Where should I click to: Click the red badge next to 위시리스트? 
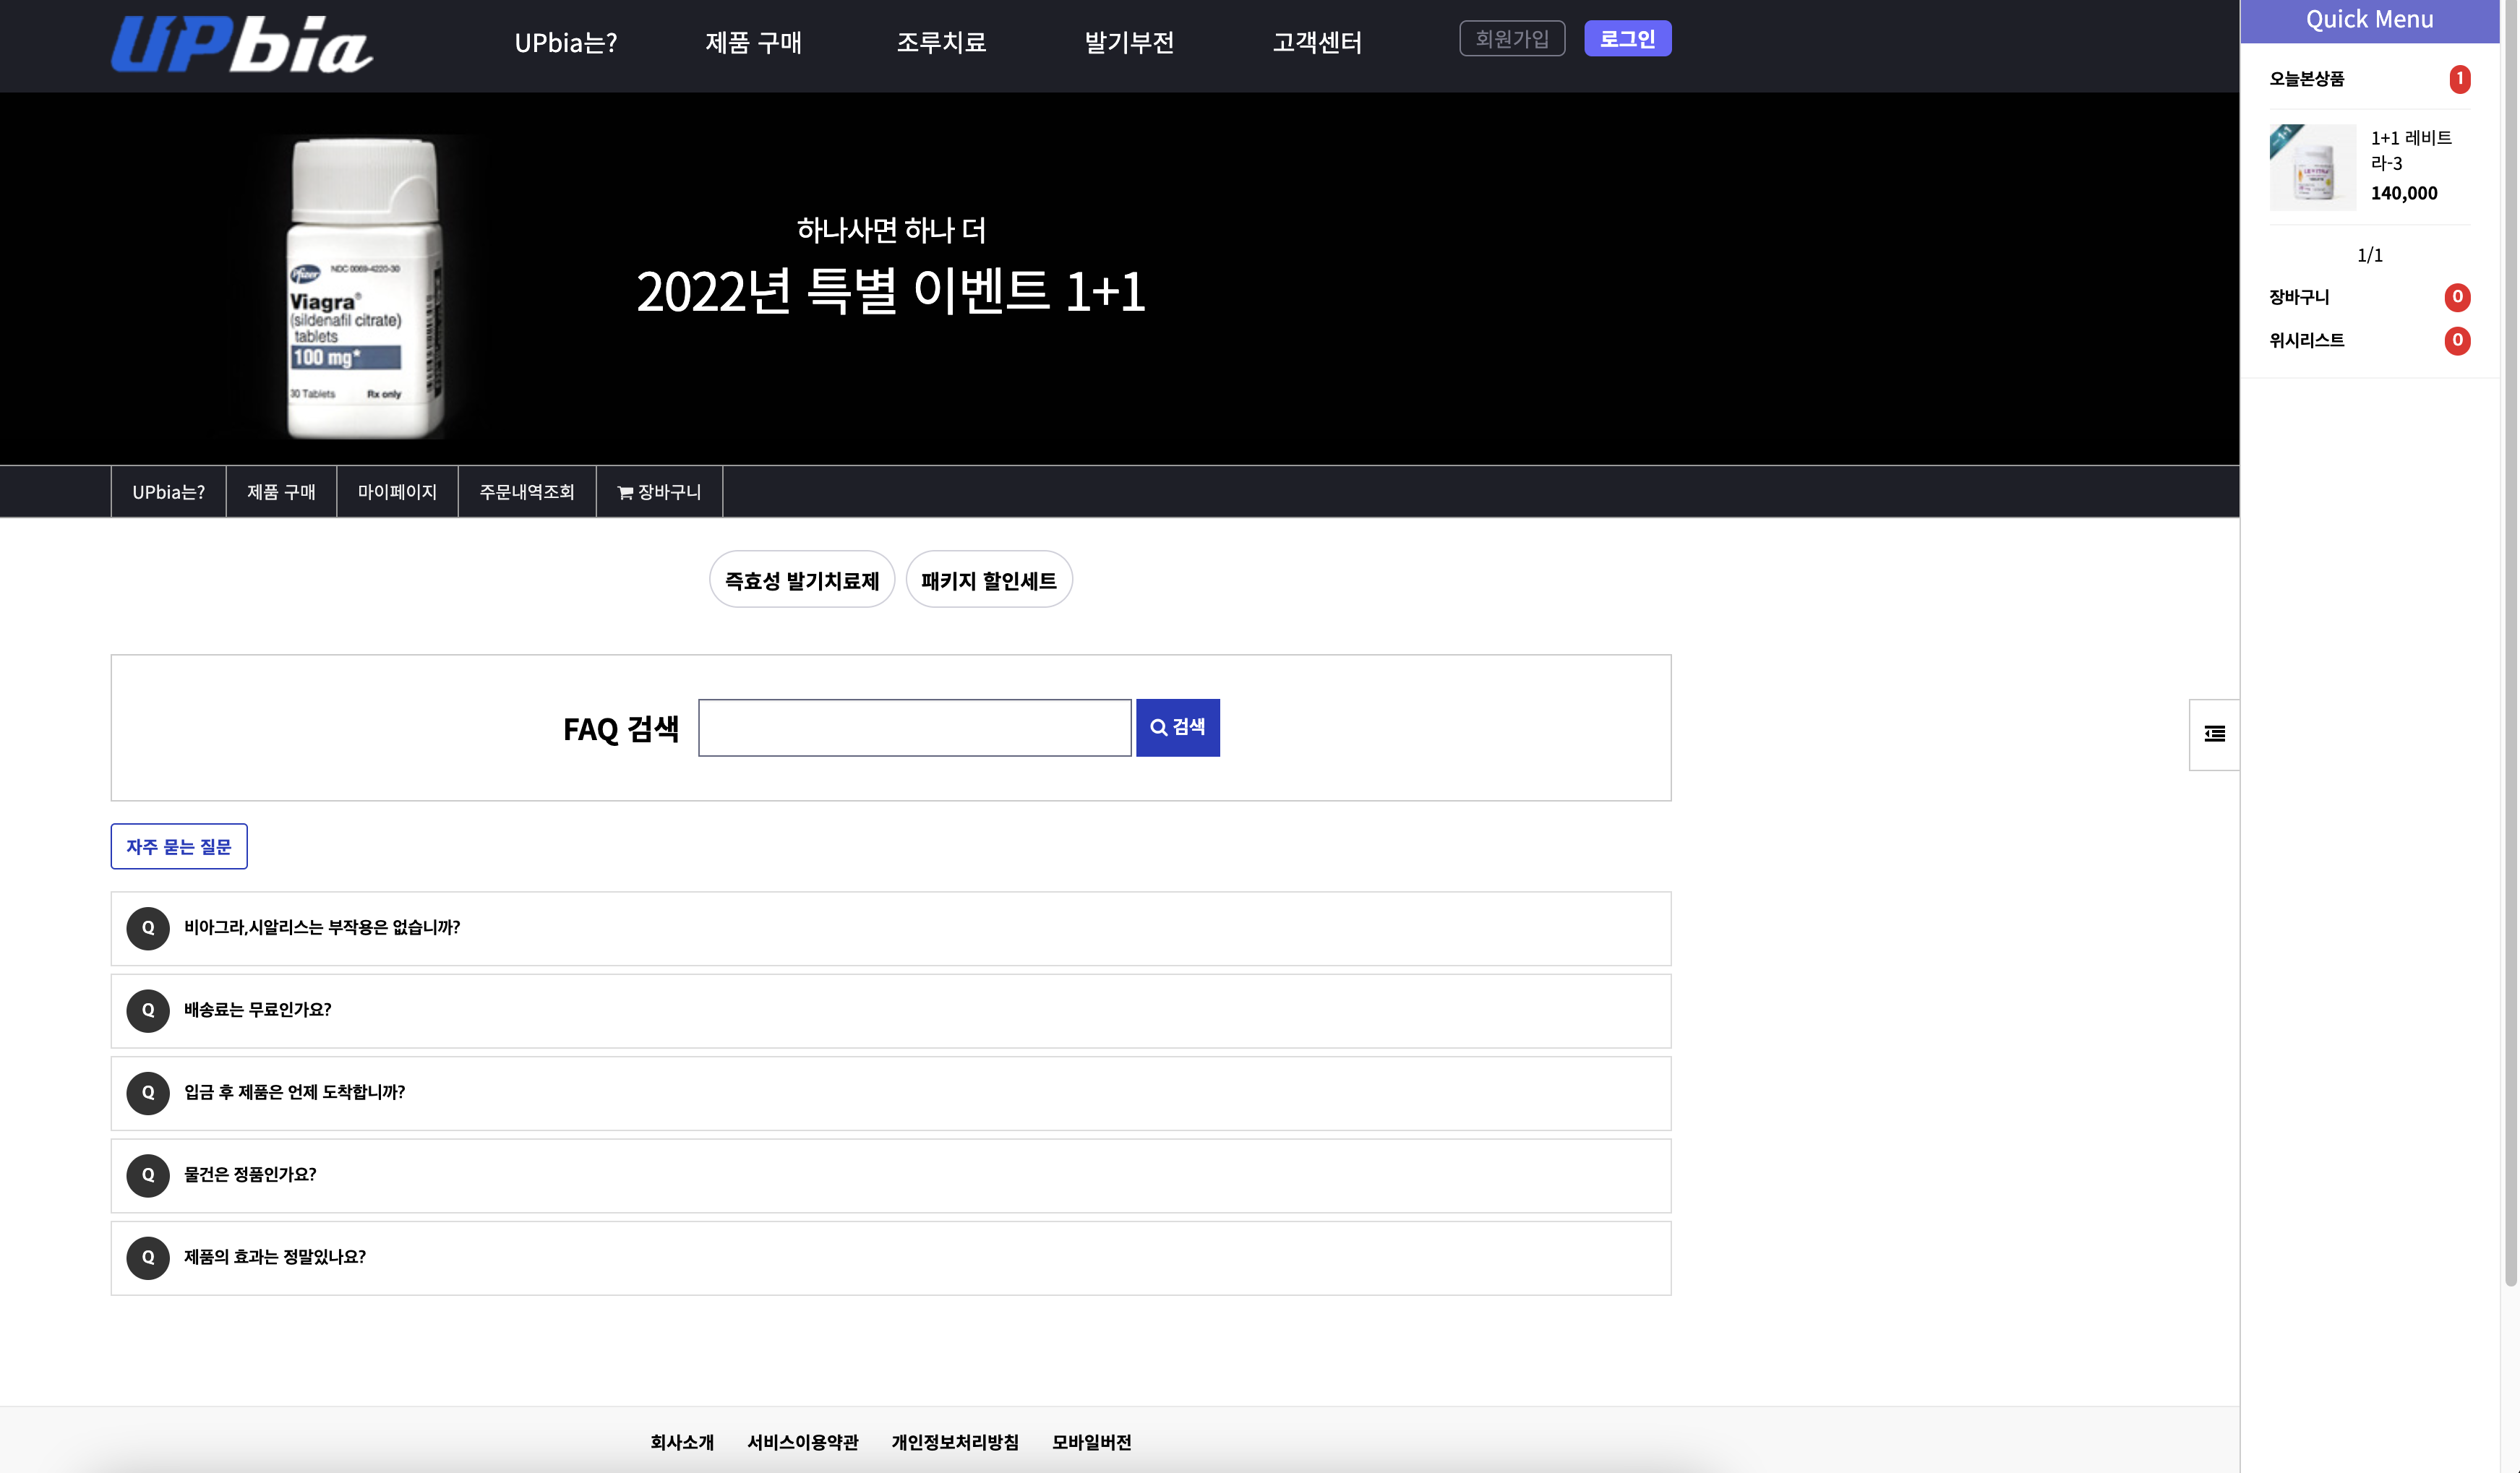pos(2457,341)
